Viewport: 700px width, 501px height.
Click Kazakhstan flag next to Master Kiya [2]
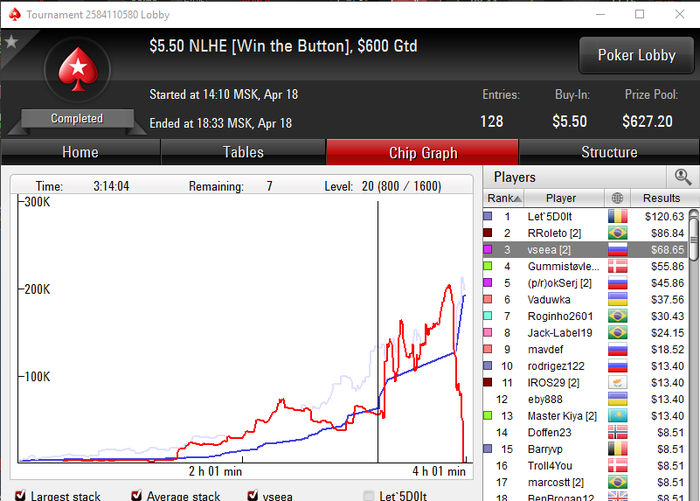tap(617, 416)
